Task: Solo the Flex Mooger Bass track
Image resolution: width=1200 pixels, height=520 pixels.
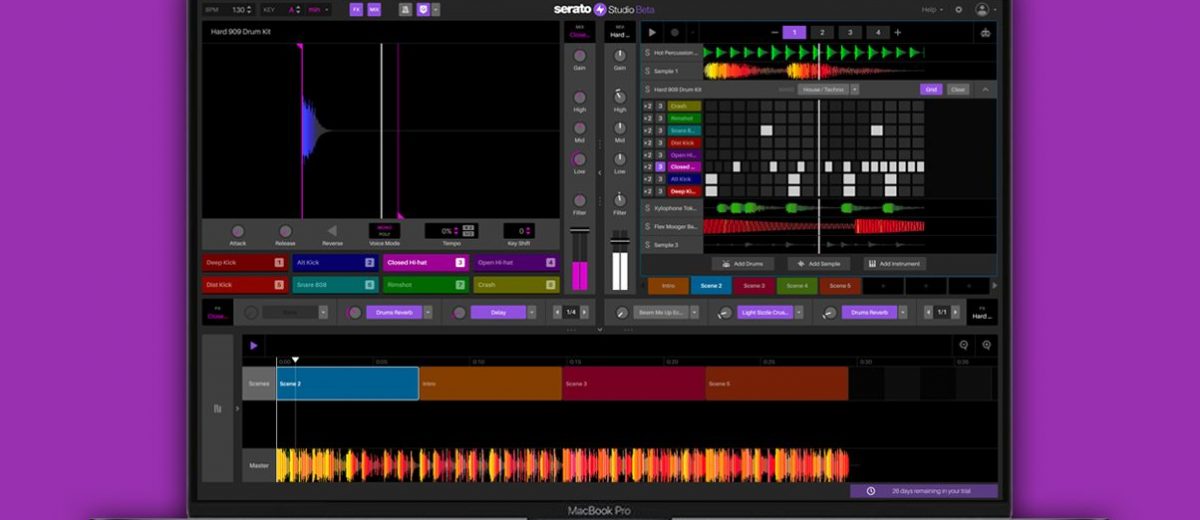Action: [x=647, y=226]
